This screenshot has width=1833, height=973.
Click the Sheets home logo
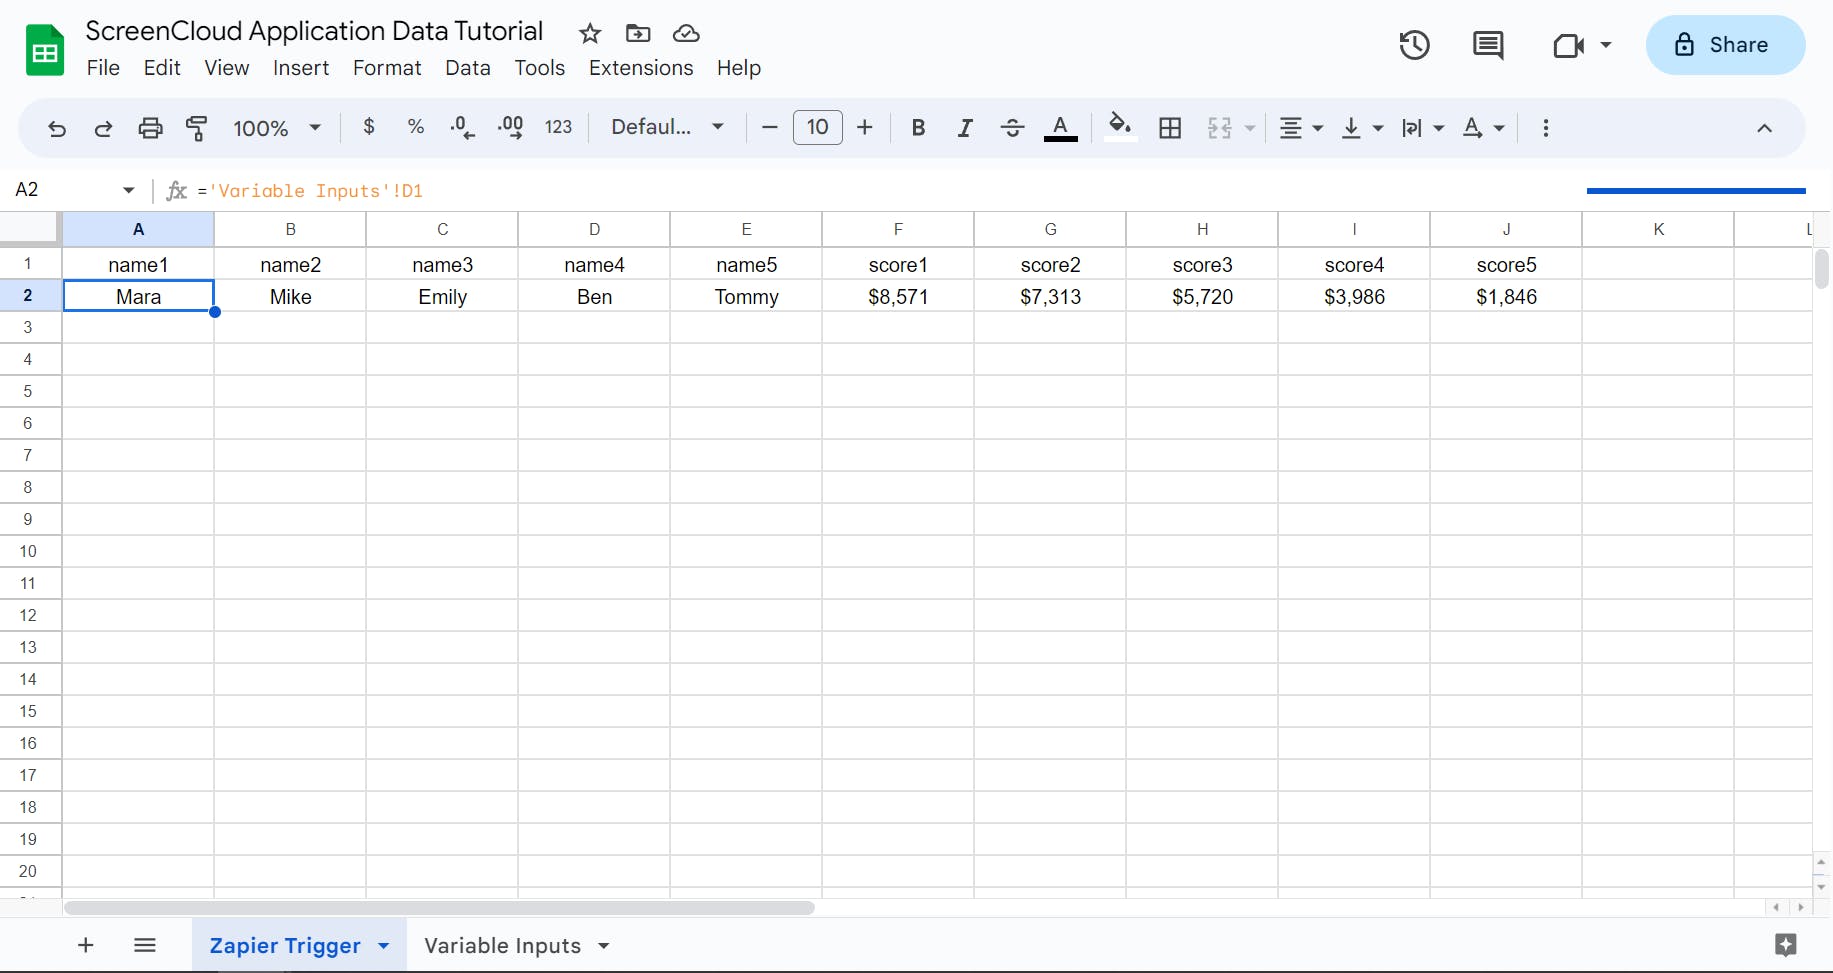point(45,50)
